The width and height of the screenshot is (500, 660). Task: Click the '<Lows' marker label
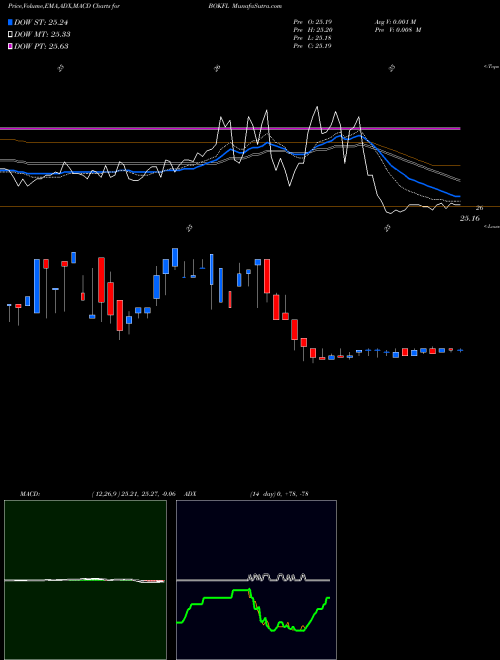[x=492, y=226]
